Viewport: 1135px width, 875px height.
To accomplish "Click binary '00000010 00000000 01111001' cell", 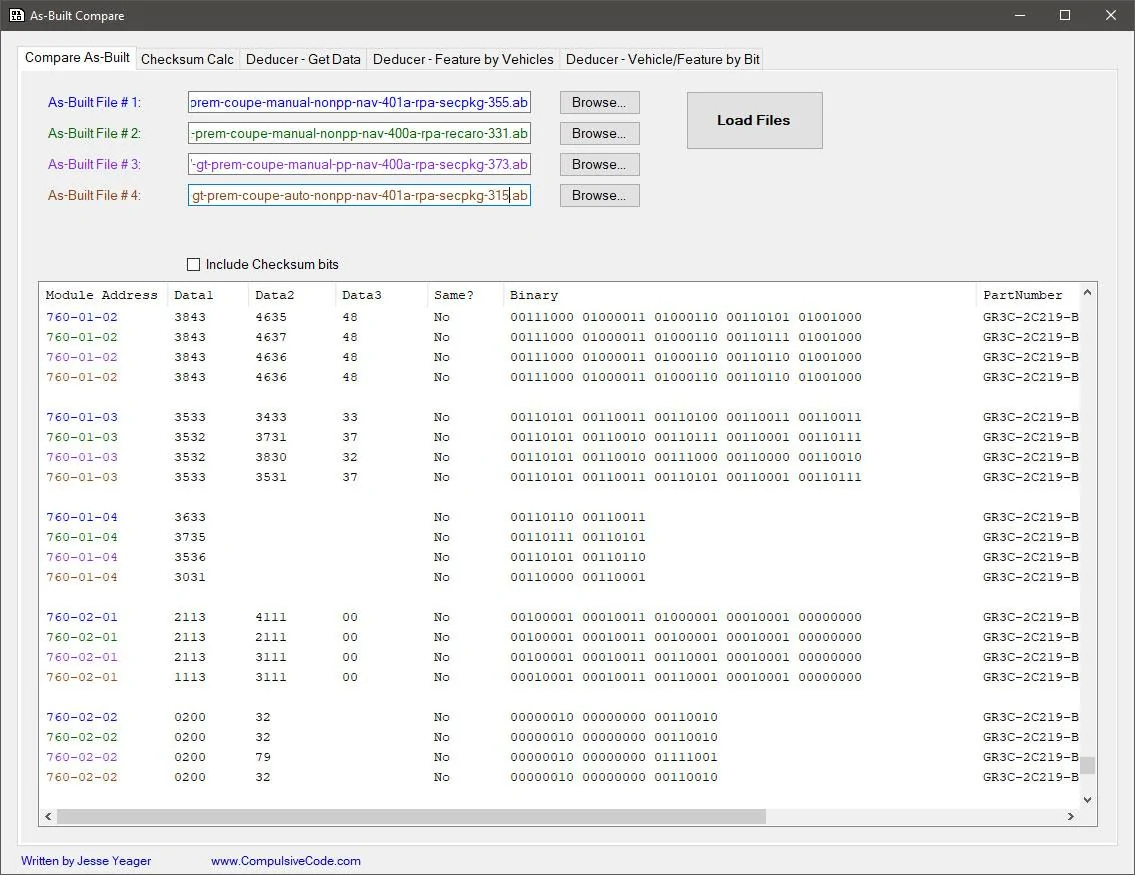I will click(614, 757).
